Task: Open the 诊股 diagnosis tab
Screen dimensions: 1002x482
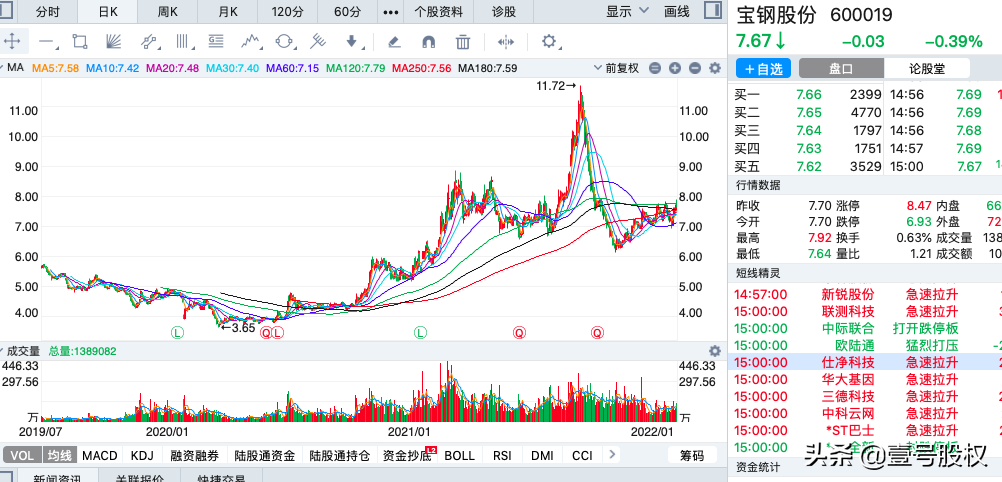Action: [x=504, y=12]
